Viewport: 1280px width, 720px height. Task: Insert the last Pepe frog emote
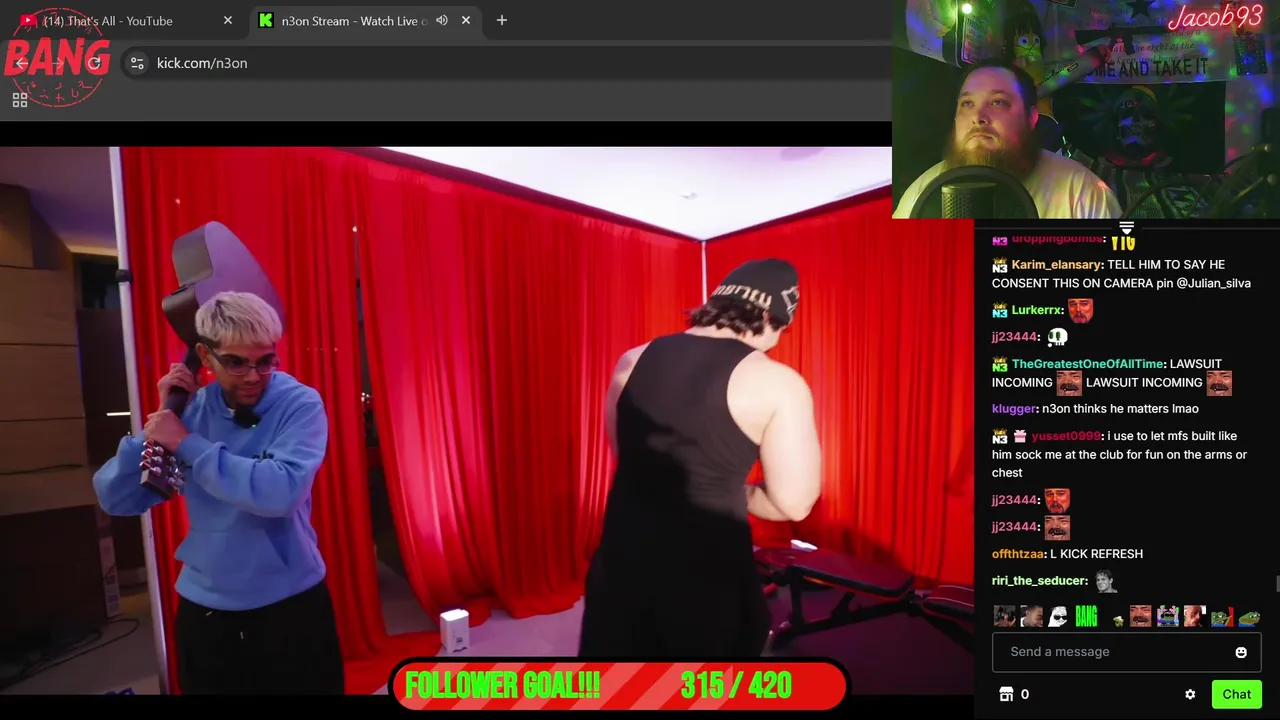pos(1249,616)
